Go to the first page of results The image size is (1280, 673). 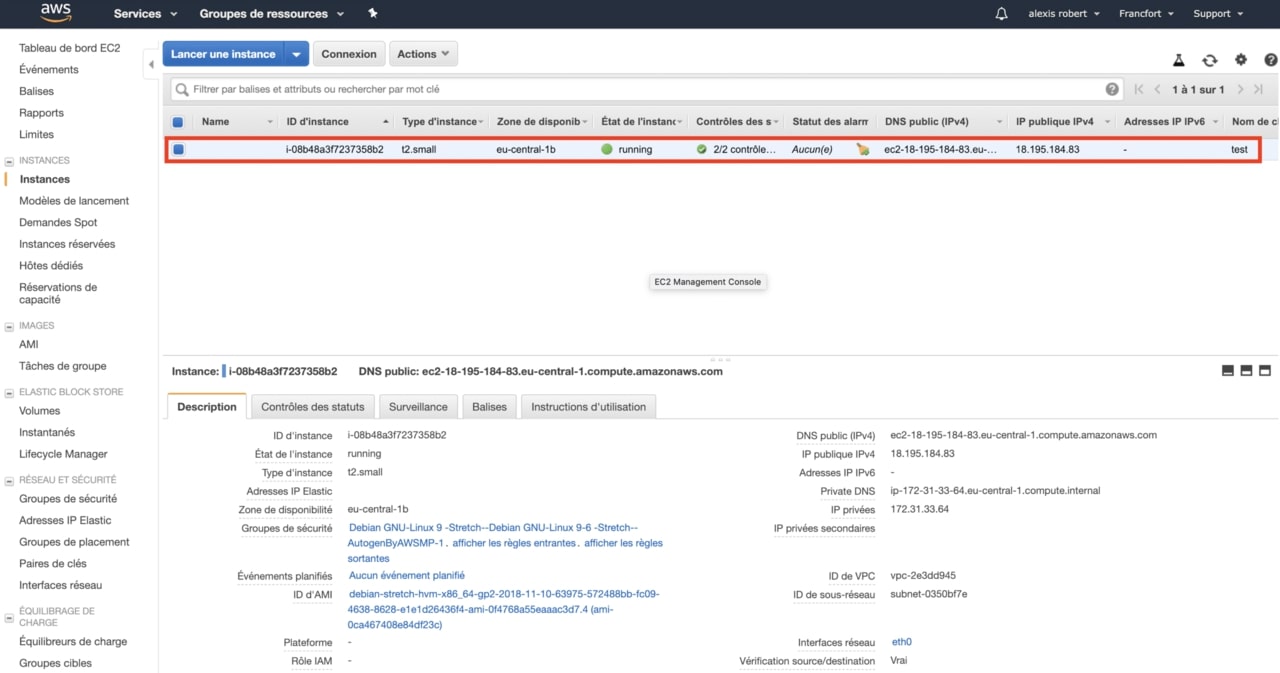pos(1139,89)
